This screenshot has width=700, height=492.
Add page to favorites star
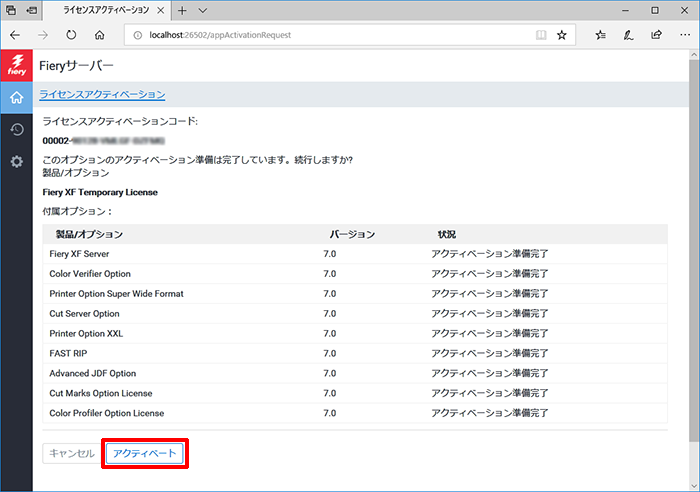coord(562,35)
